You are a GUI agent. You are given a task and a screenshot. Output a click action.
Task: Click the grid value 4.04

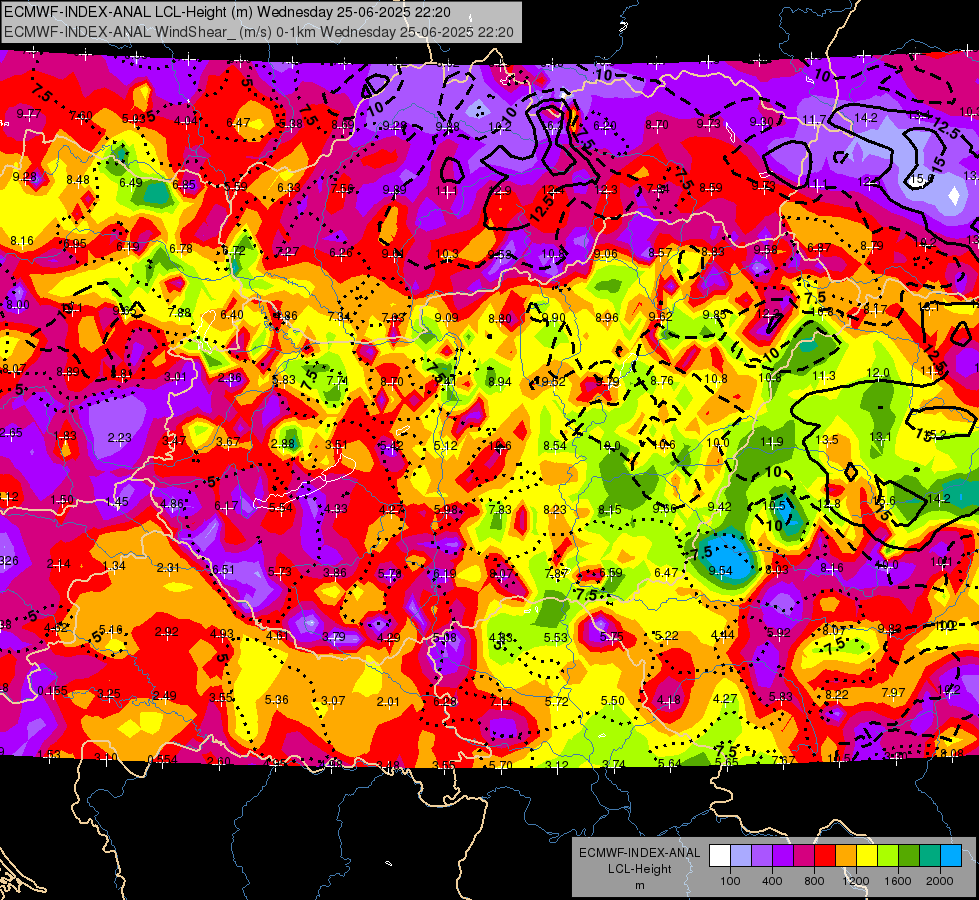pyautogui.click(x=185, y=121)
